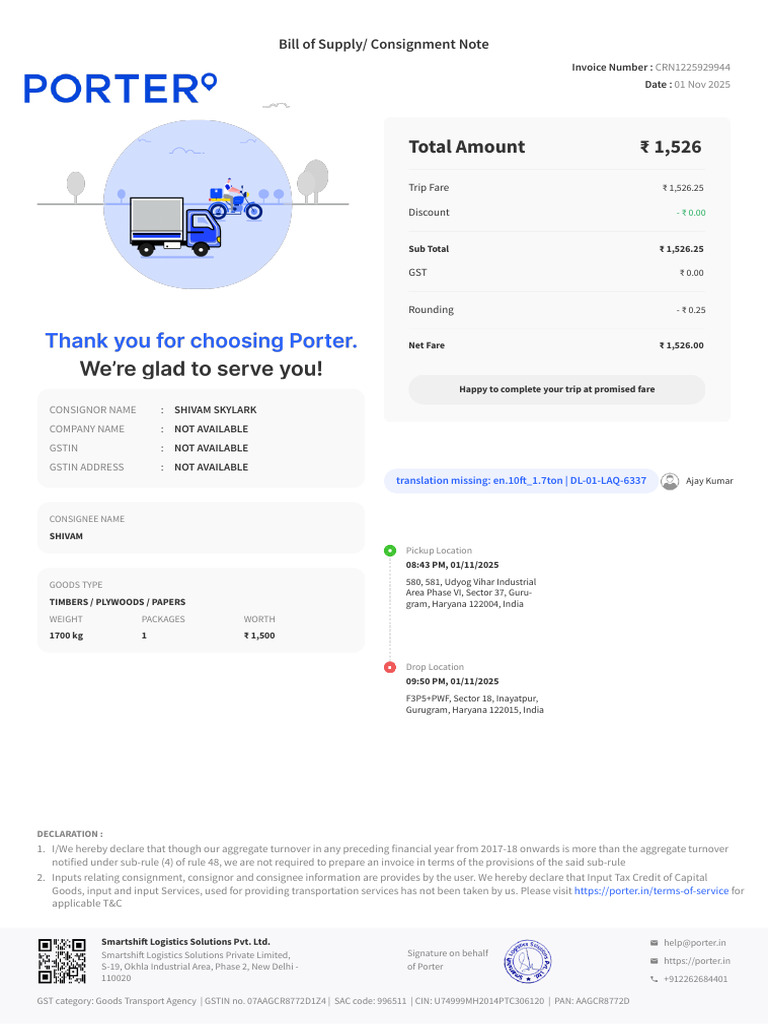Image resolution: width=768 pixels, height=1024 pixels.
Task: Click the phone icon beside contact number
Action: click(654, 979)
